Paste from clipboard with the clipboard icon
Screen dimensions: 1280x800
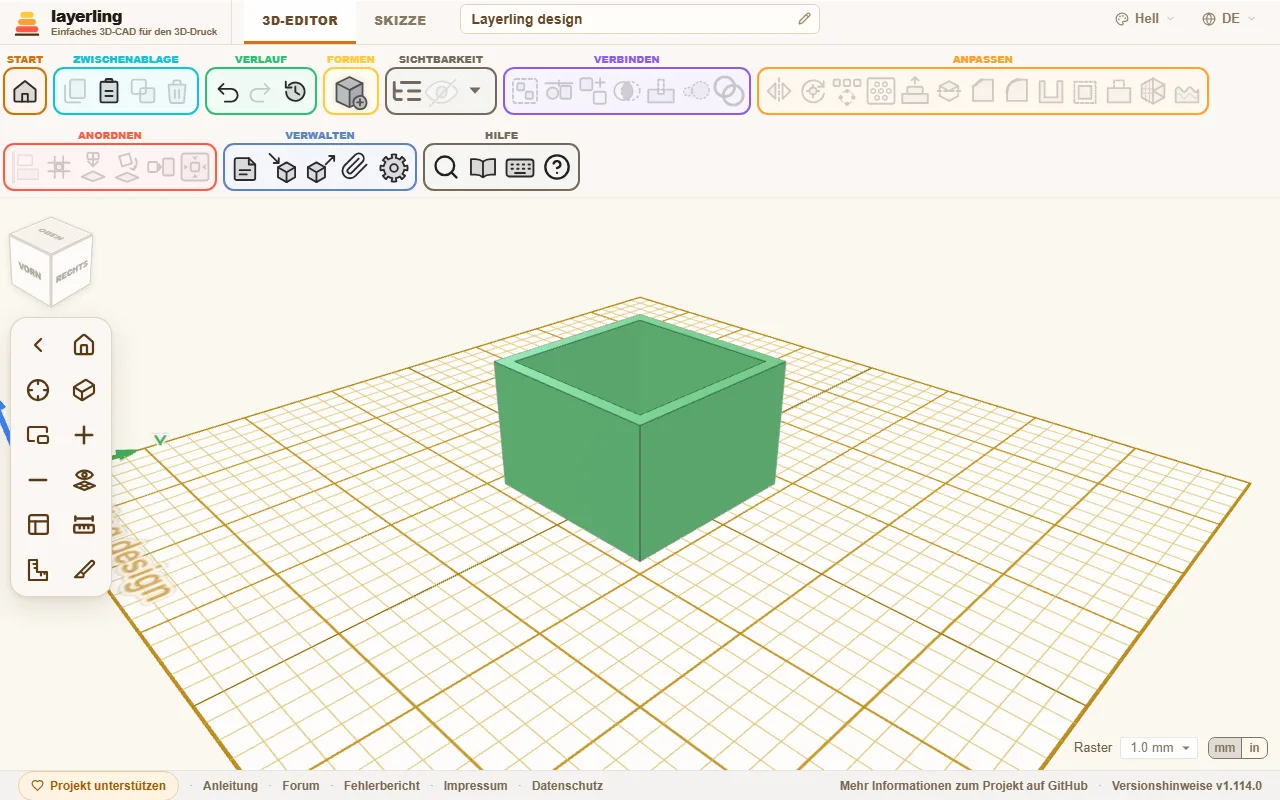click(x=109, y=92)
